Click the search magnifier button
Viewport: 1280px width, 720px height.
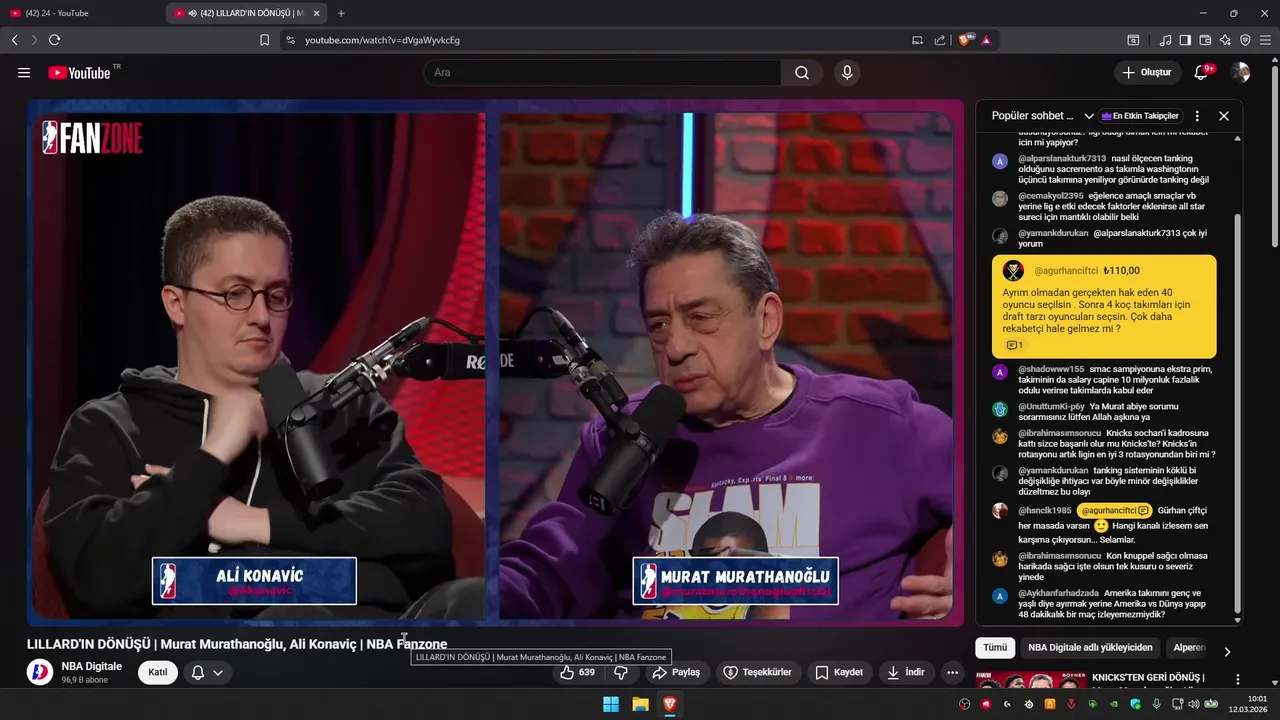pyautogui.click(x=802, y=73)
